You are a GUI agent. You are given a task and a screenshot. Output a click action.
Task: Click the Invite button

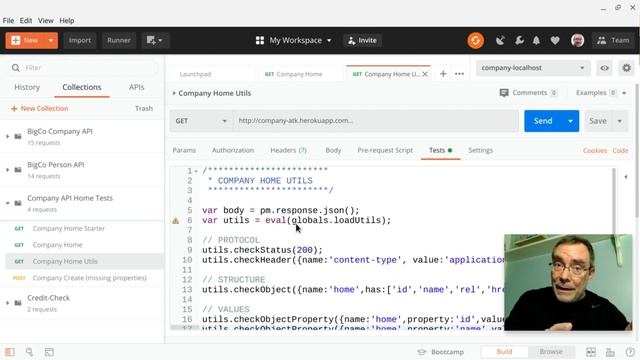[362, 40]
